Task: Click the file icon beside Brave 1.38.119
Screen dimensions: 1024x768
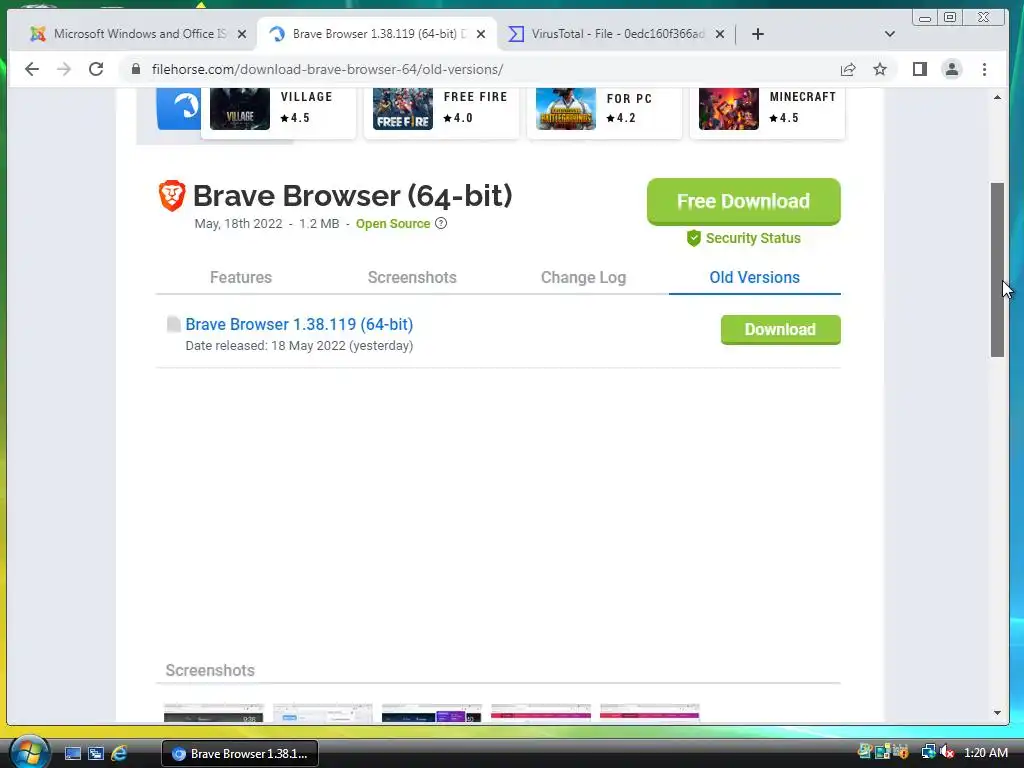Action: click(x=173, y=325)
